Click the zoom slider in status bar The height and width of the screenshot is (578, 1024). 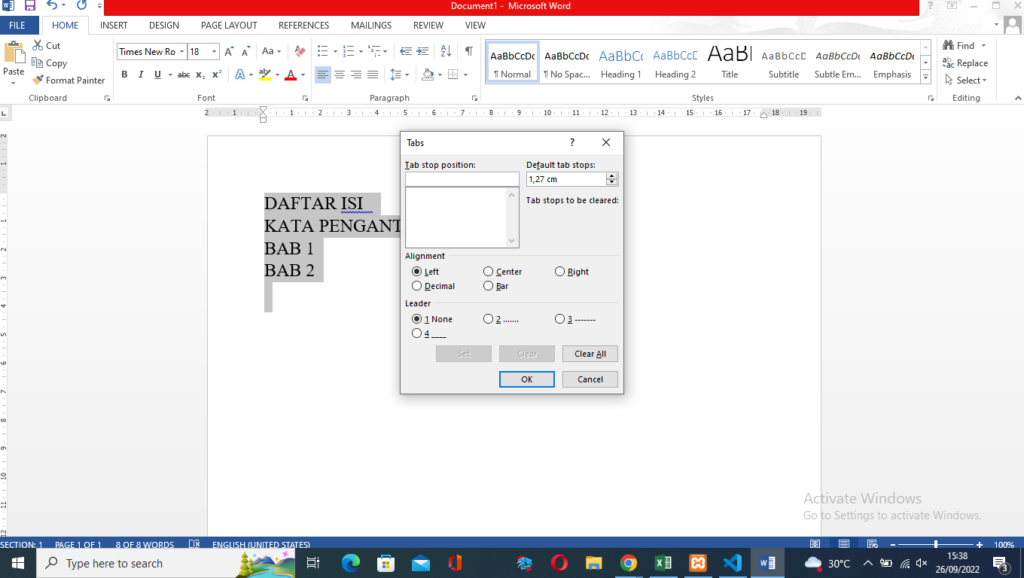coord(935,545)
